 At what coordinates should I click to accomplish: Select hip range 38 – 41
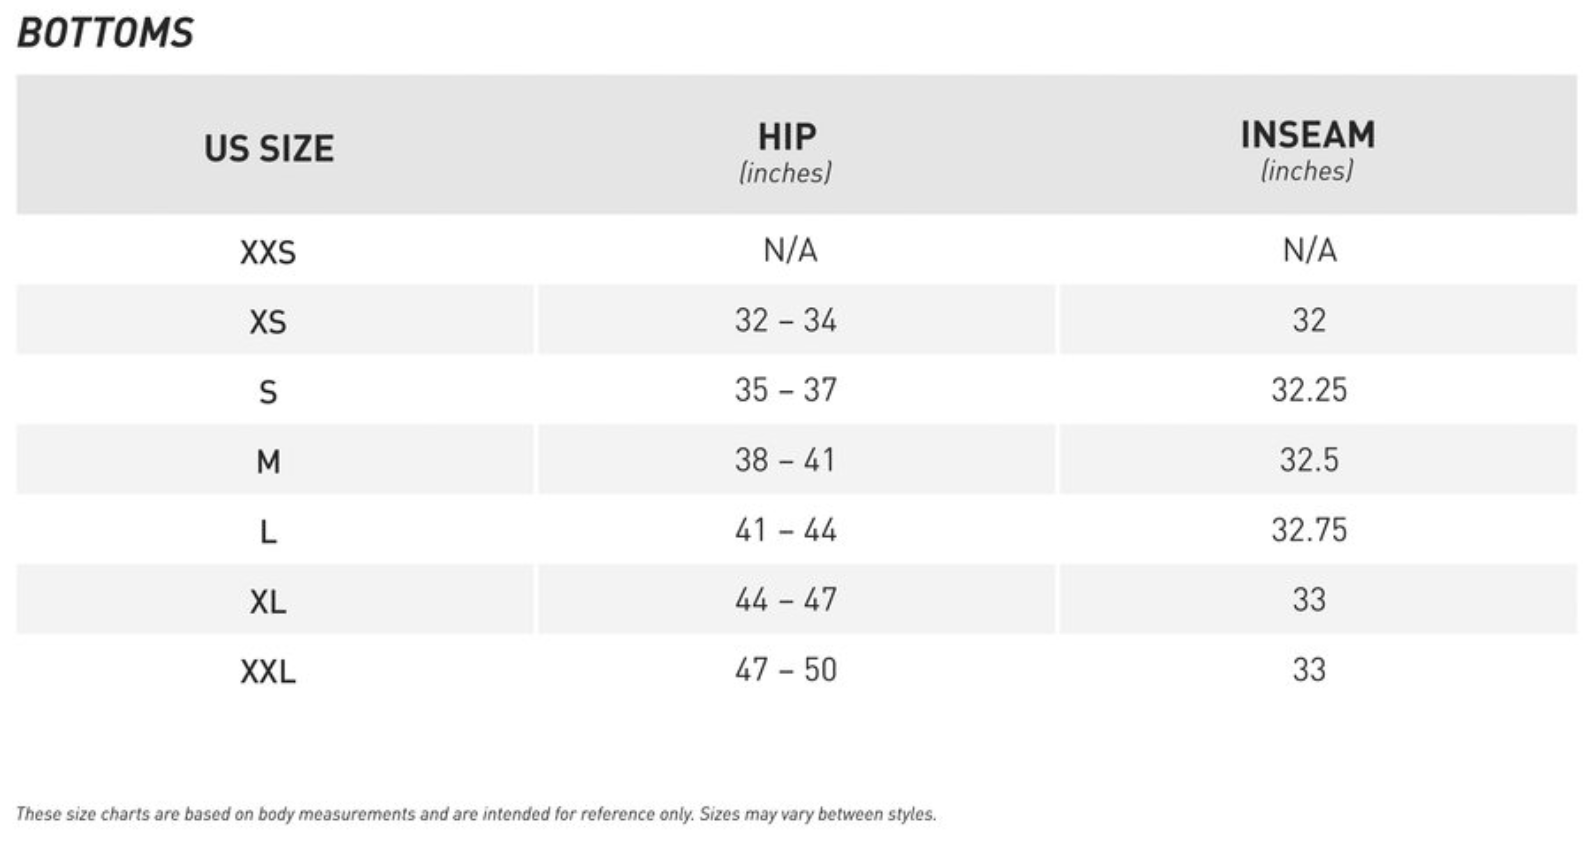(x=786, y=460)
